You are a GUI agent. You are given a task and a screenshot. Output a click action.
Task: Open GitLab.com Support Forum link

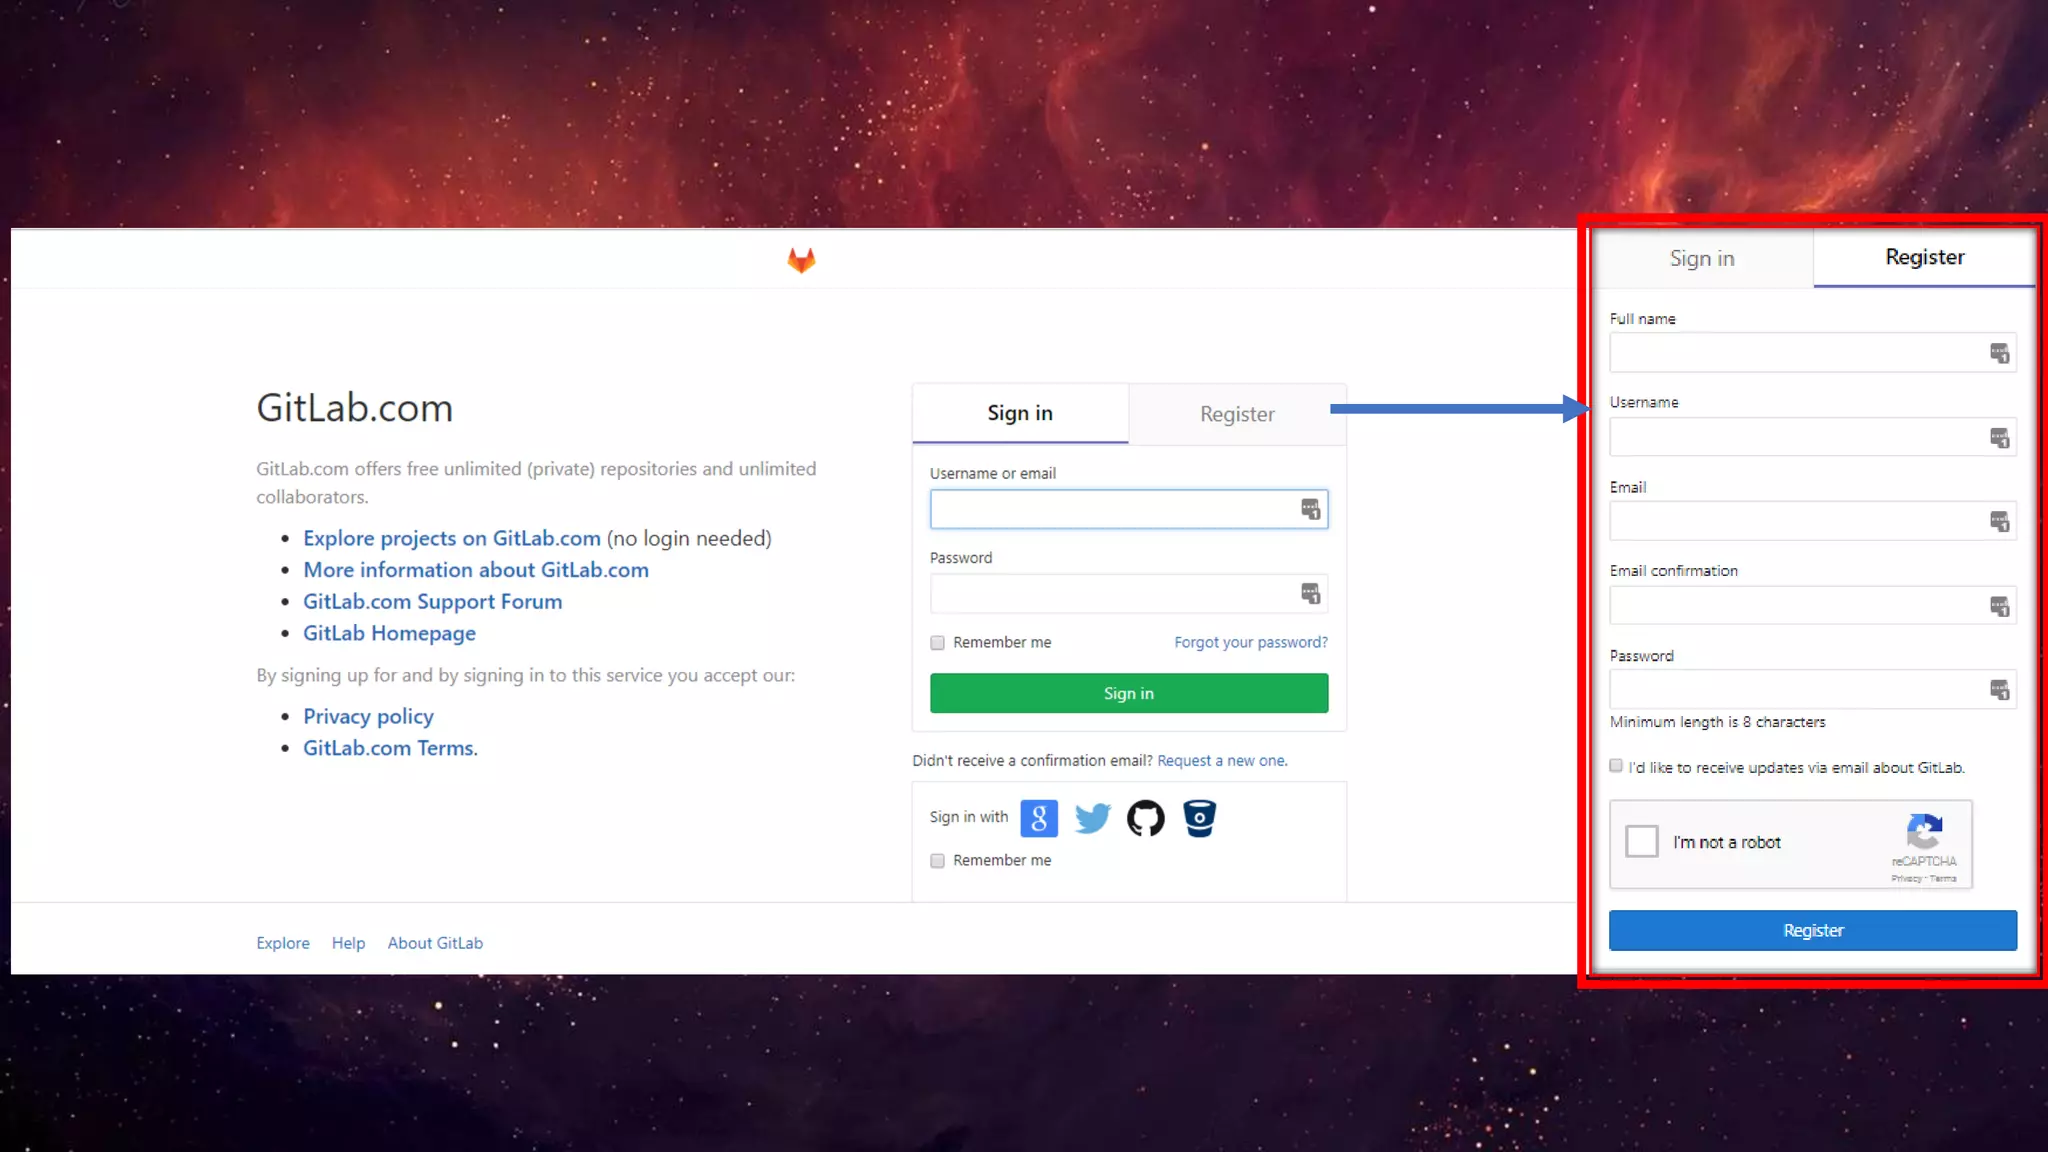433,602
